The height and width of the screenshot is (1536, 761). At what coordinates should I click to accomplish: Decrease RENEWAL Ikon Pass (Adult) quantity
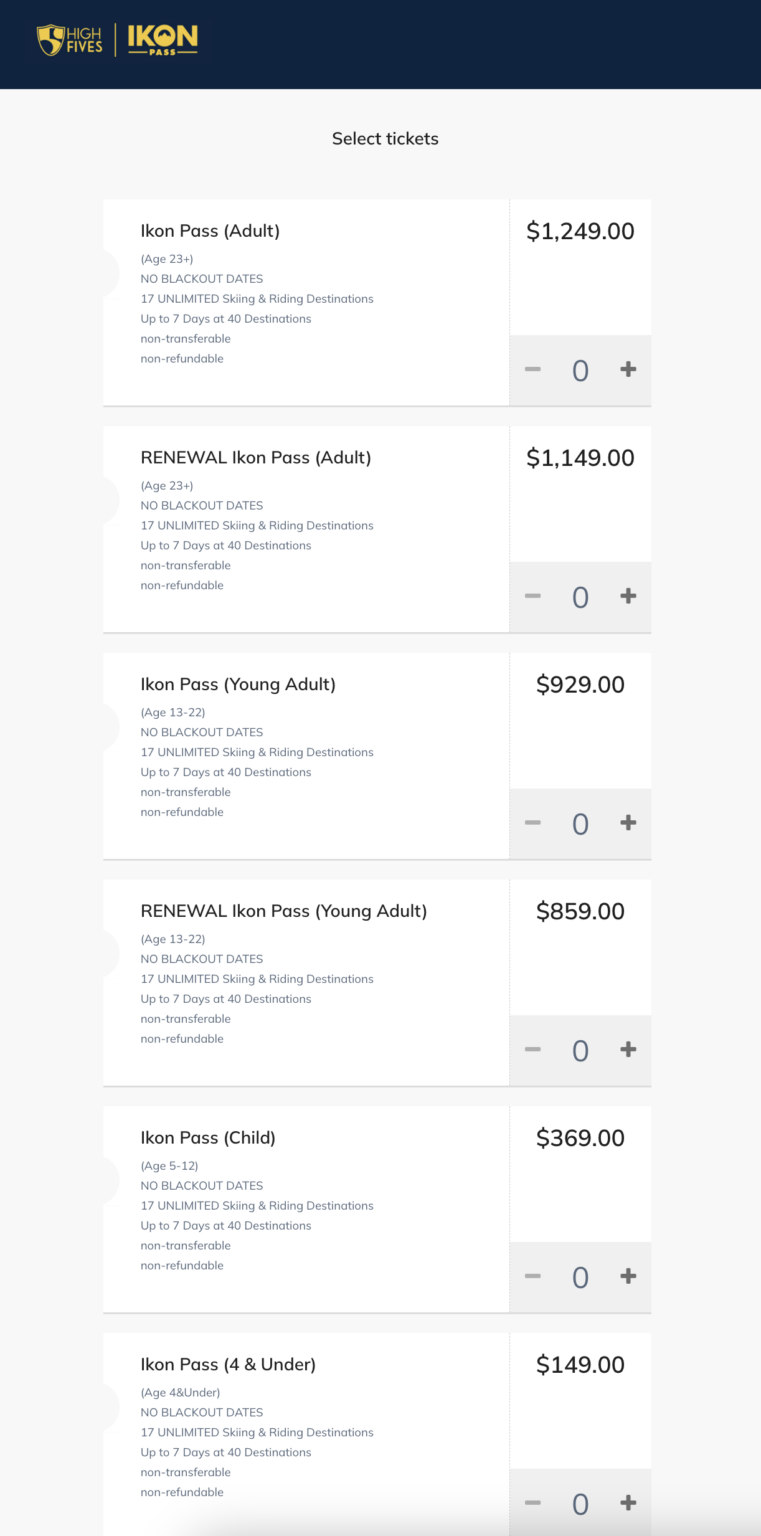pos(533,596)
